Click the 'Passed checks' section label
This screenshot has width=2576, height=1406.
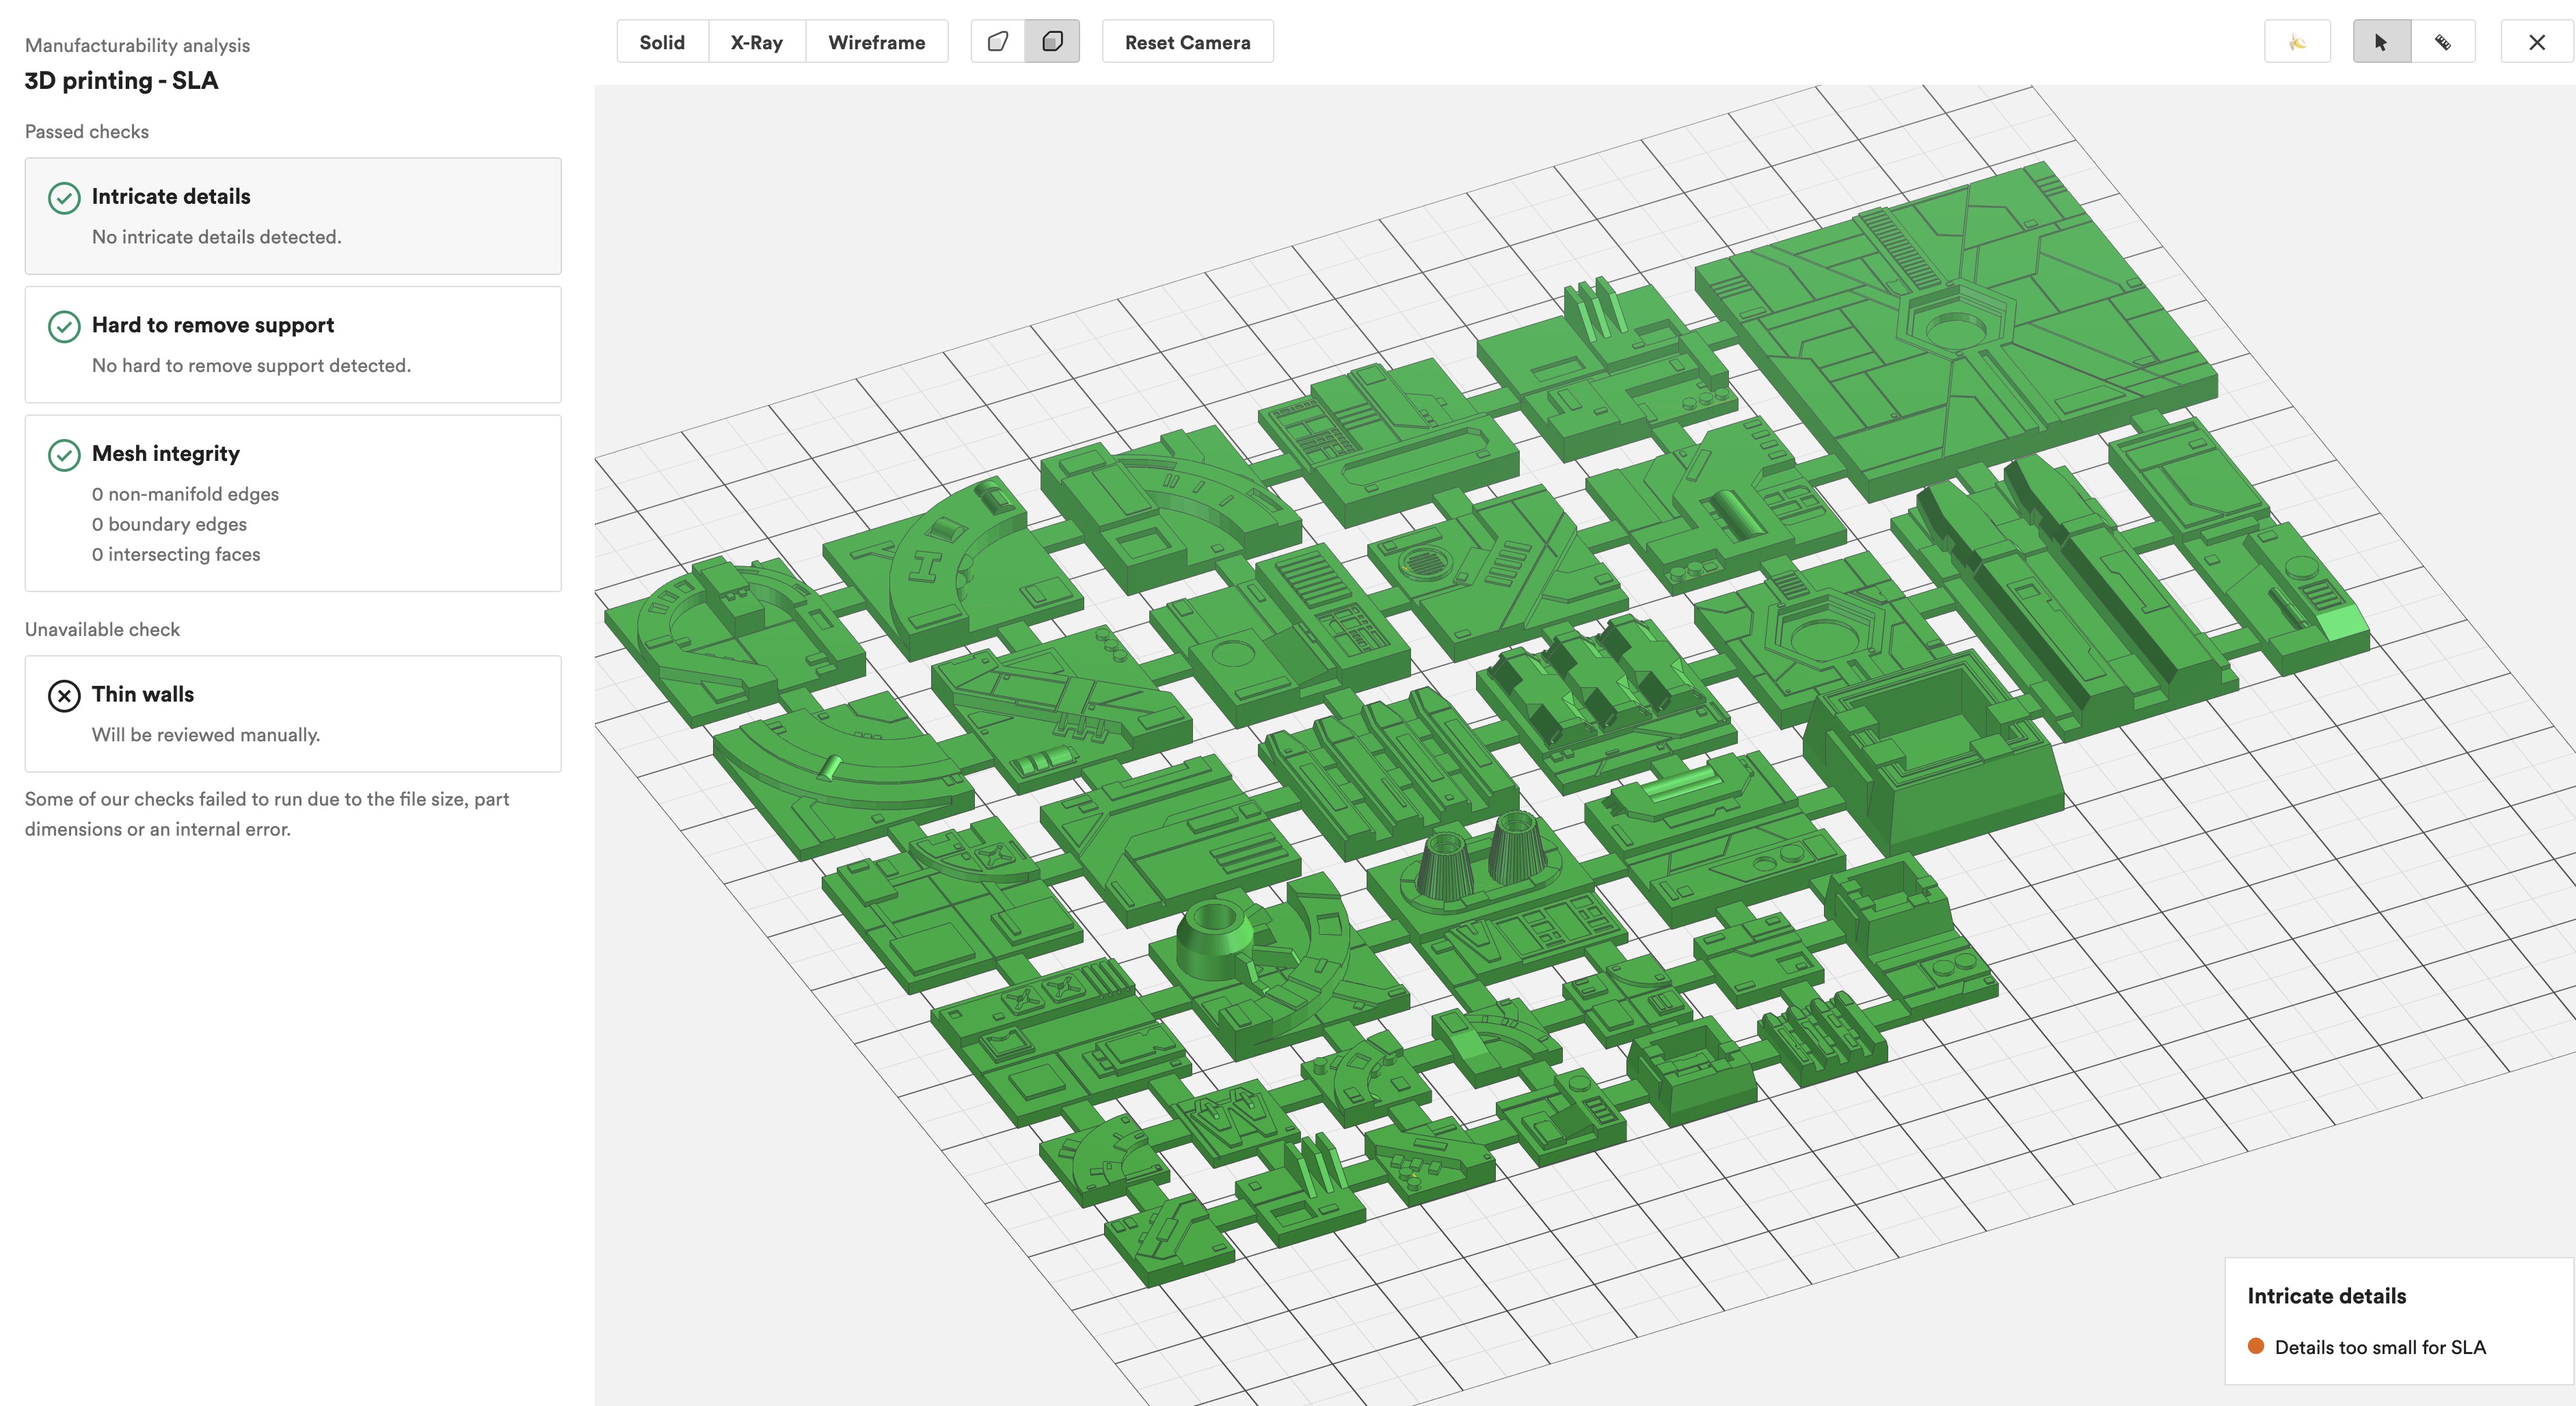87,132
